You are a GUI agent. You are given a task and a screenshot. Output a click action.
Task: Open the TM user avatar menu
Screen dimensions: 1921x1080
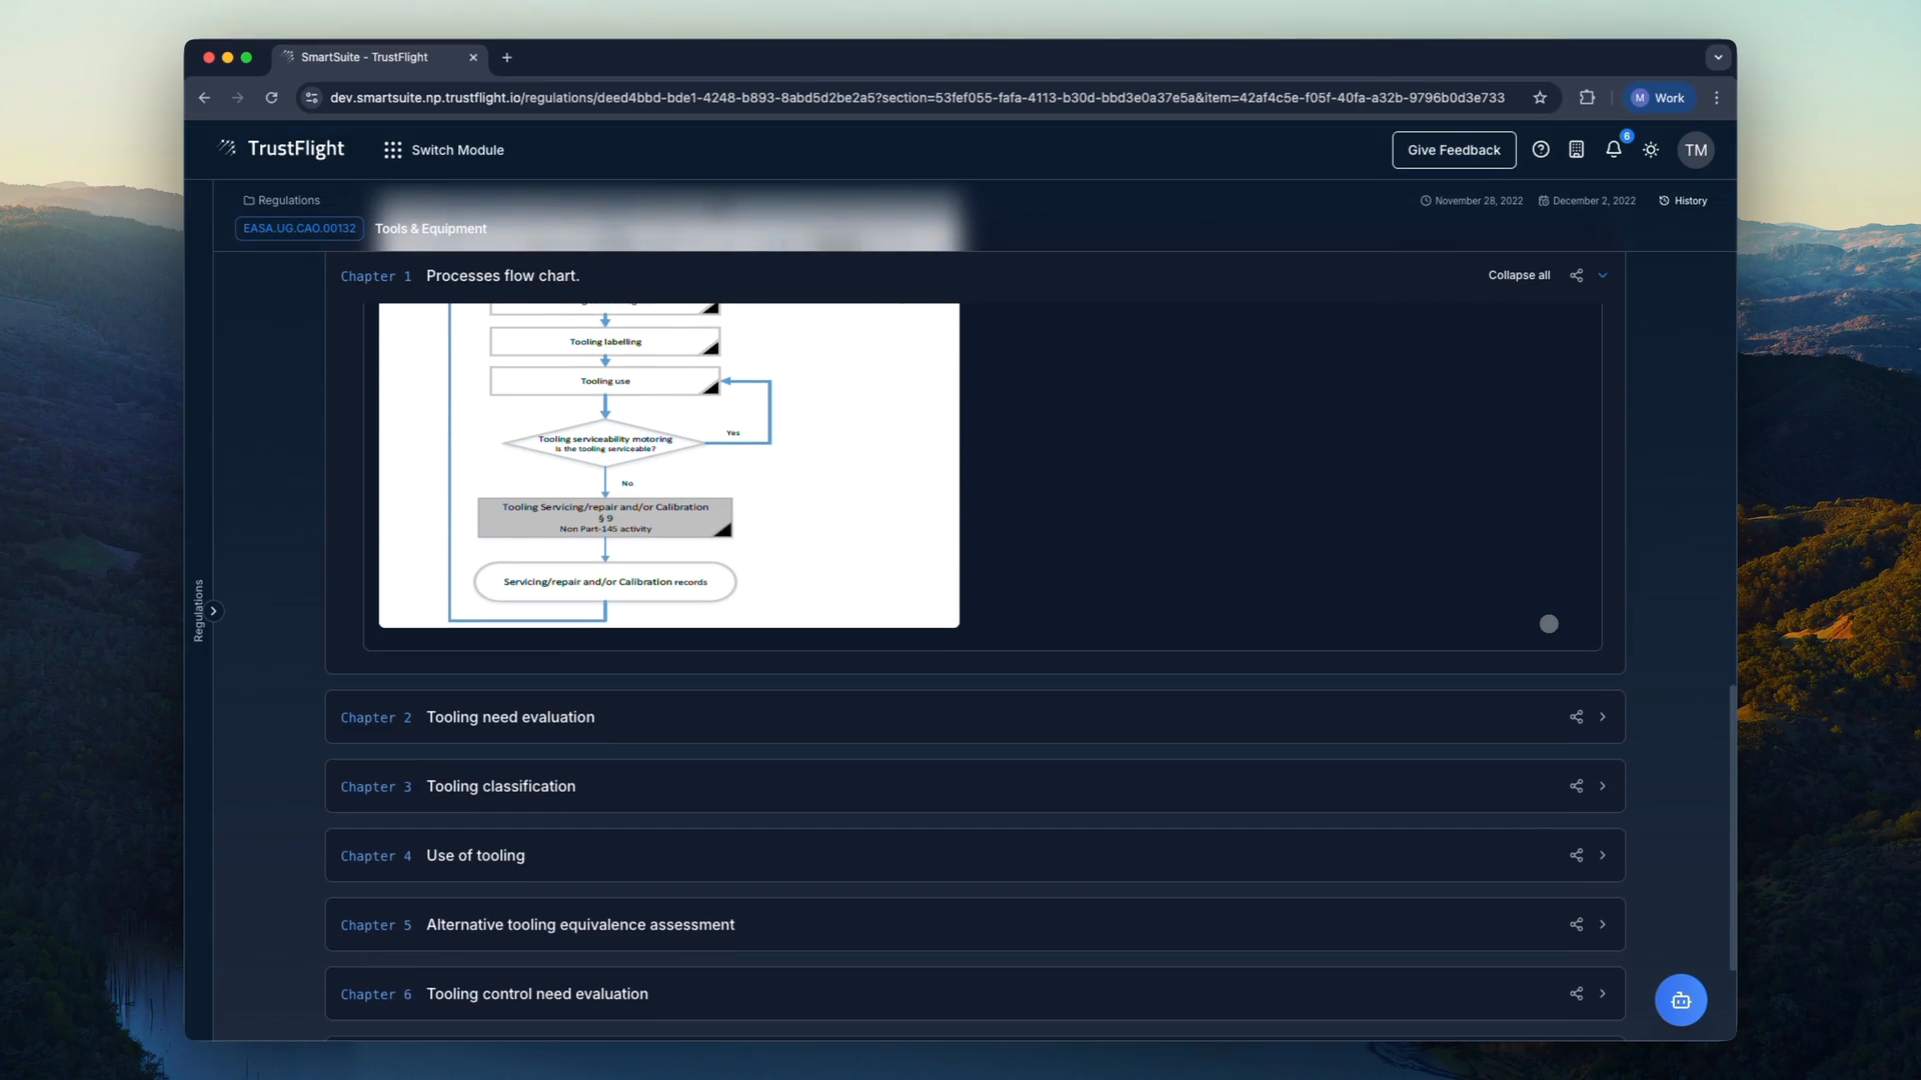click(x=1695, y=149)
